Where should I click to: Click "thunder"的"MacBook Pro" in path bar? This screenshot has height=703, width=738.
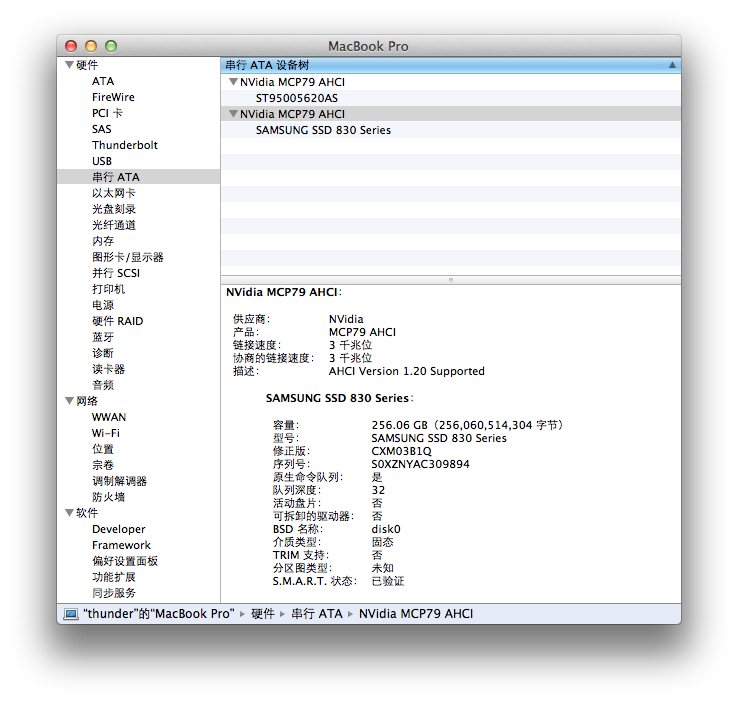159,614
